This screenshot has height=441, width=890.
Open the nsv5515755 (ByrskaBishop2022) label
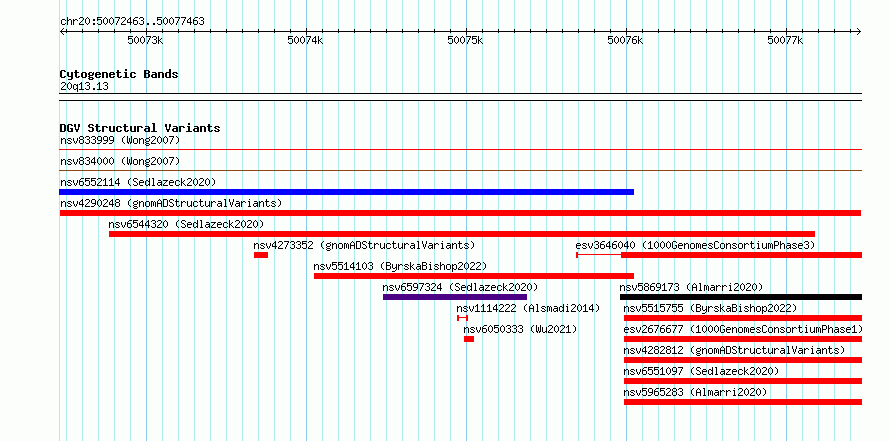(710, 308)
